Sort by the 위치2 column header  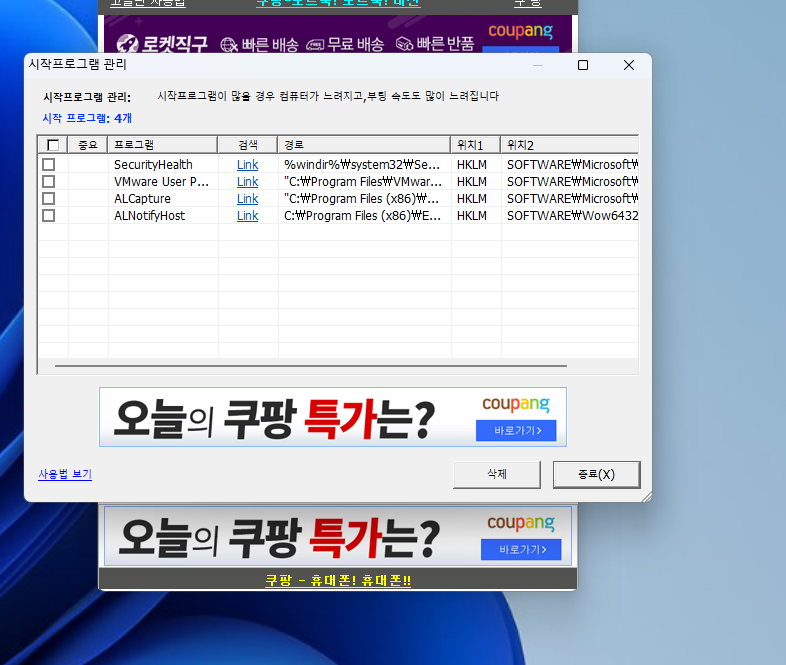click(x=569, y=145)
